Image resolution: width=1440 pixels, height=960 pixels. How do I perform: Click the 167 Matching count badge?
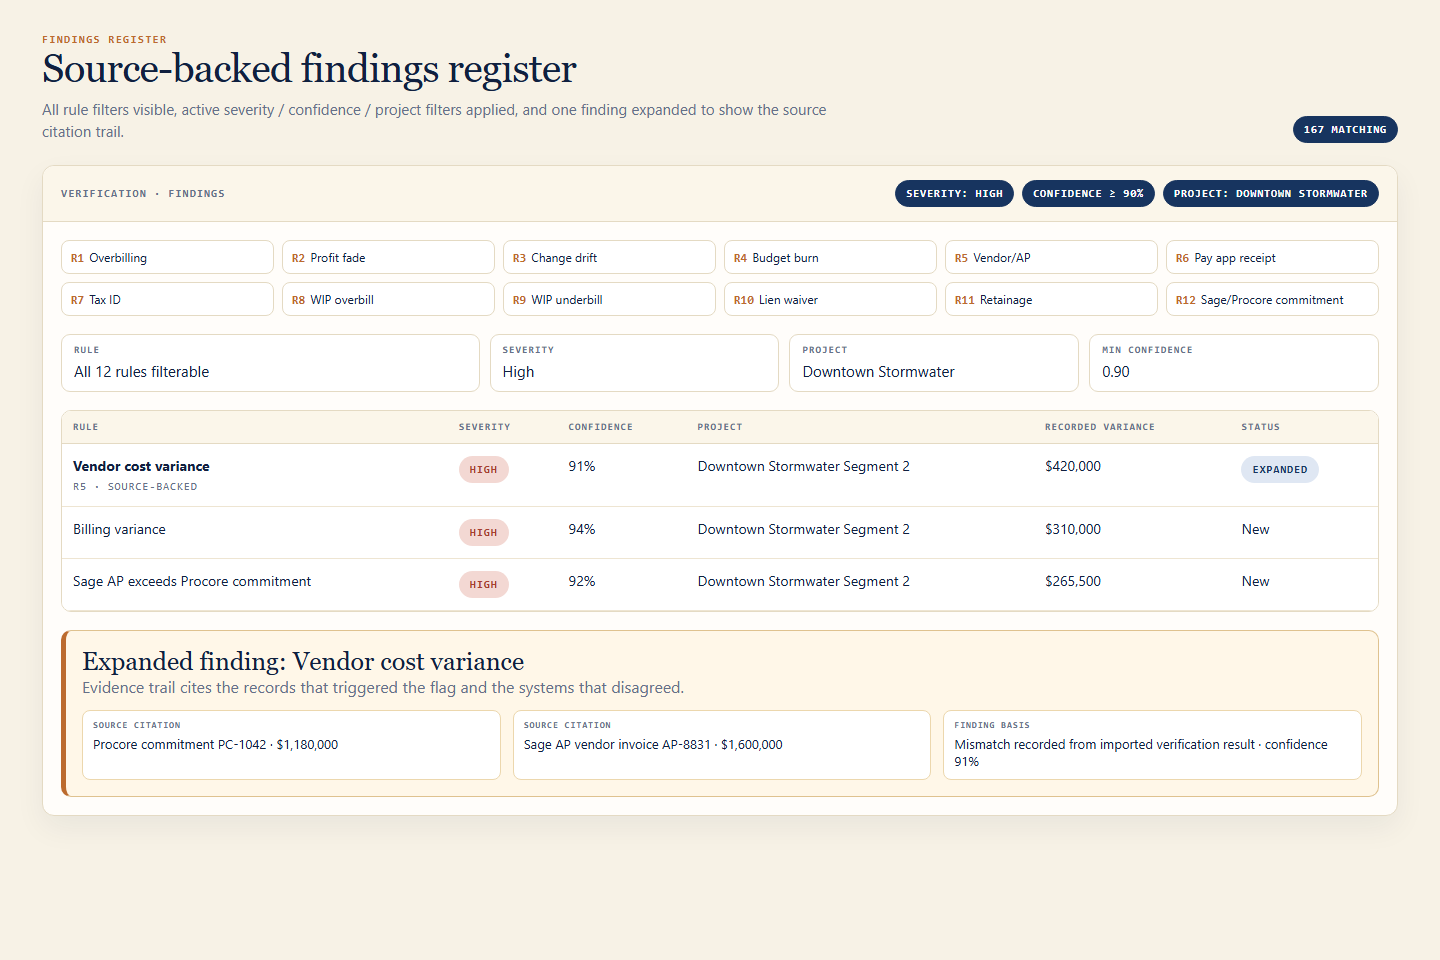pyautogui.click(x=1345, y=130)
